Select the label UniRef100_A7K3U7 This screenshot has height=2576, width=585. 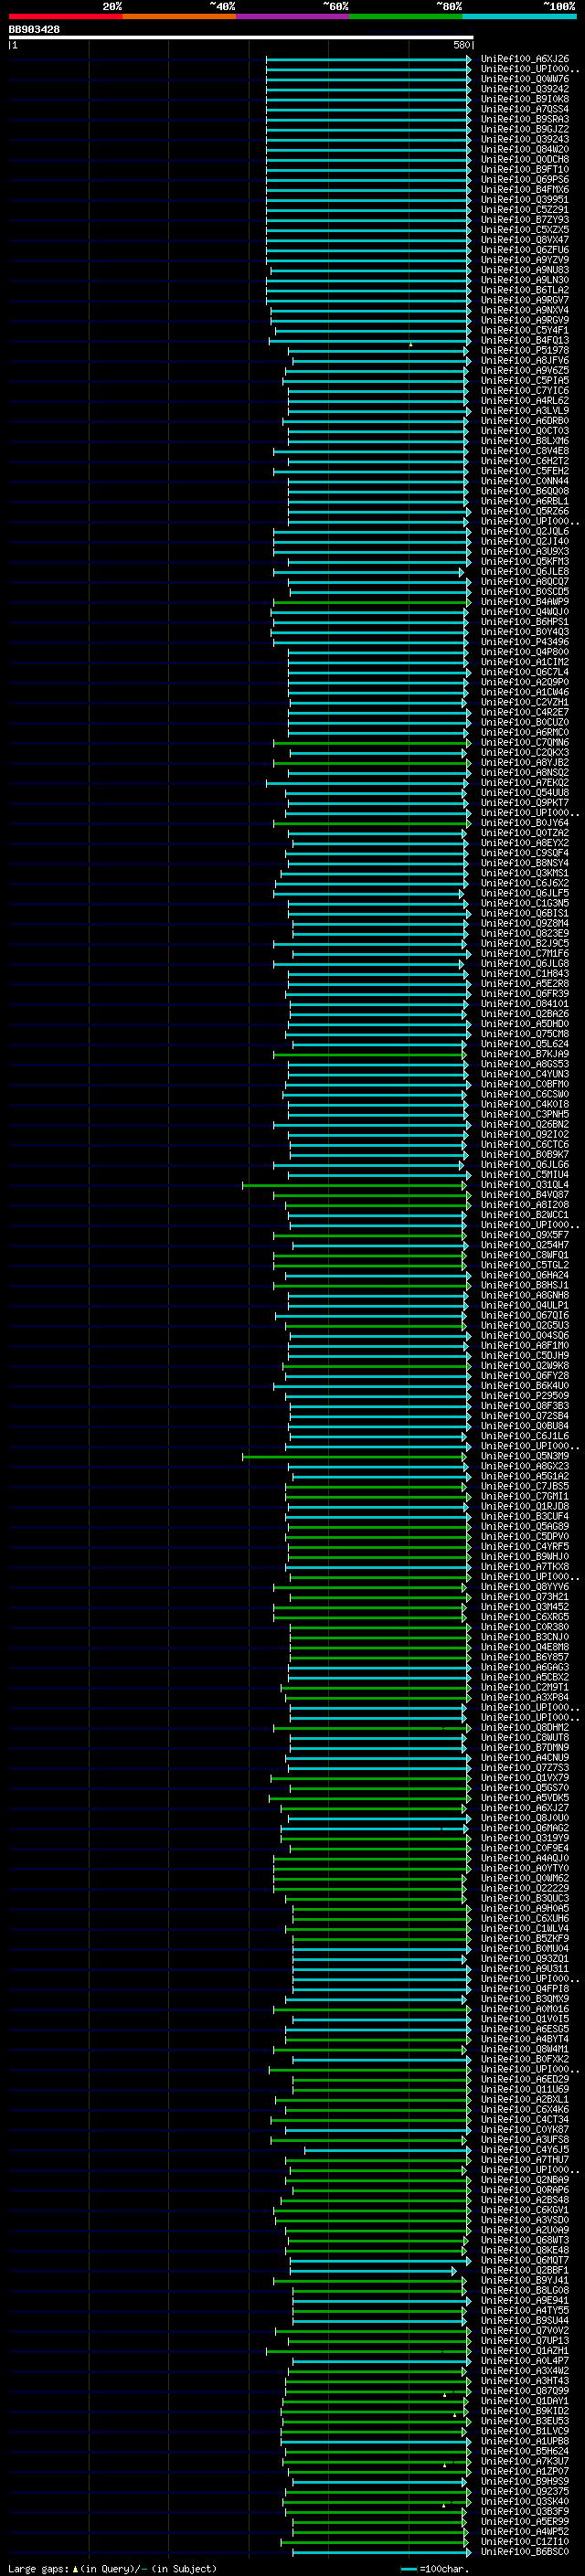coord(525,2462)
